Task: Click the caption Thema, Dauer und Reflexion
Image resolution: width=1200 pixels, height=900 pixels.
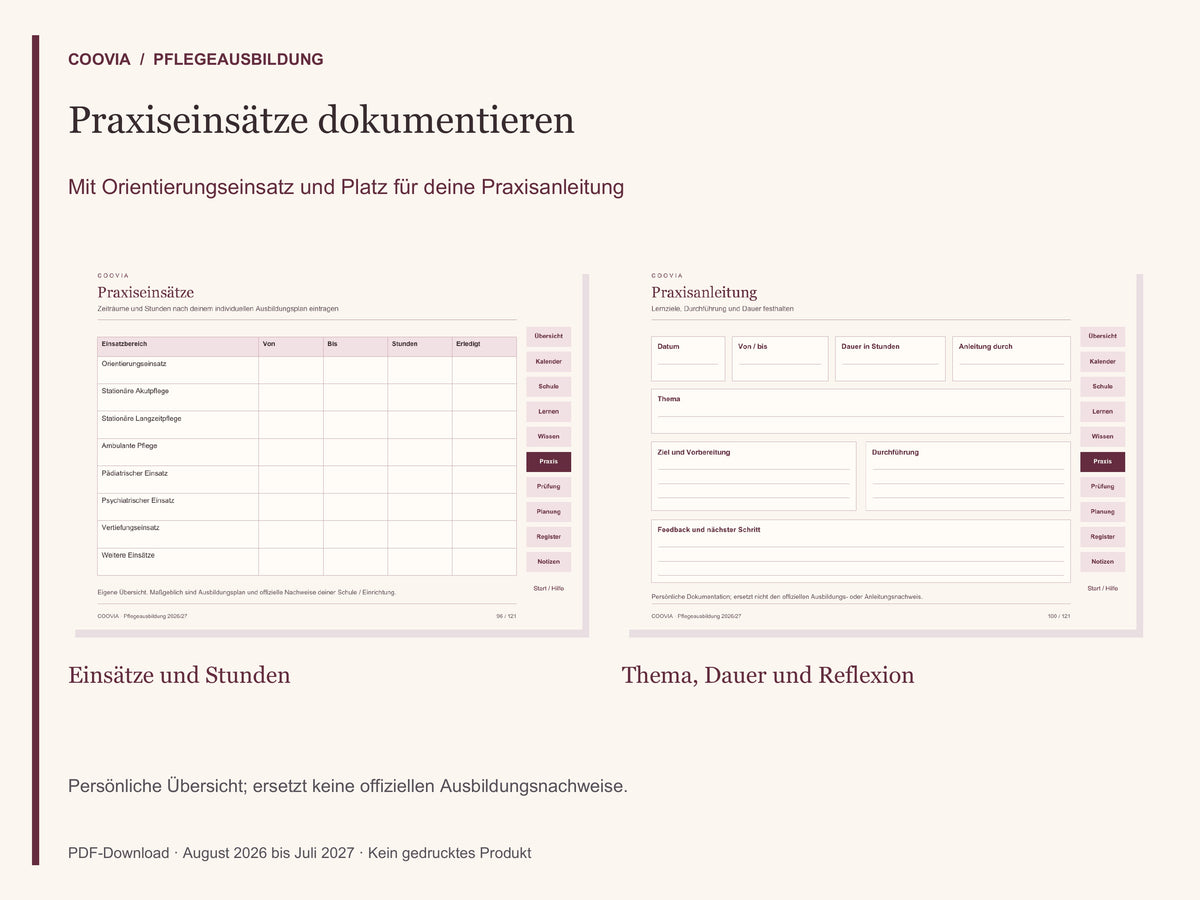Action: [768, 675]
